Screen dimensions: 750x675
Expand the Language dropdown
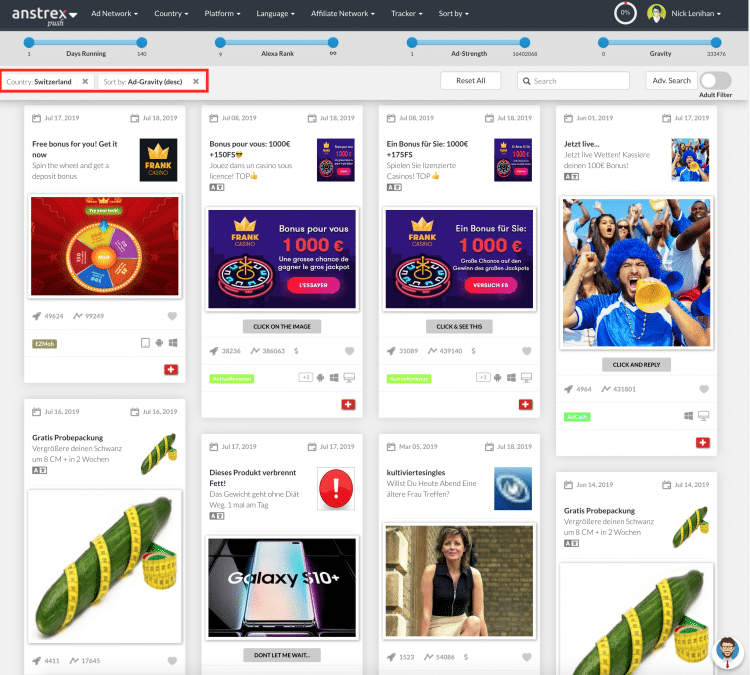(x=275, y=13)
